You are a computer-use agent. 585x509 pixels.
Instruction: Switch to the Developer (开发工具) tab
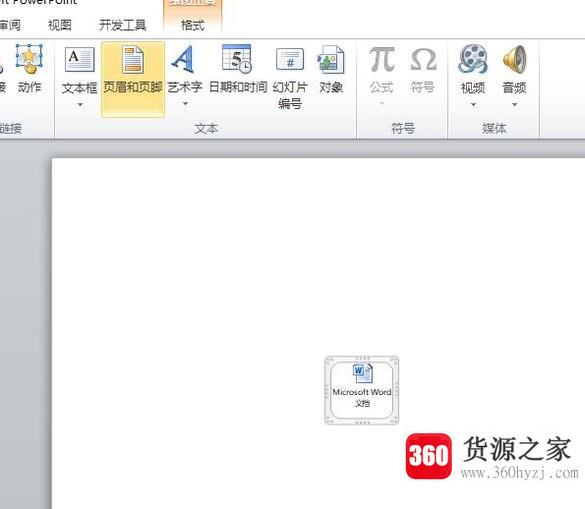point(122,25)
